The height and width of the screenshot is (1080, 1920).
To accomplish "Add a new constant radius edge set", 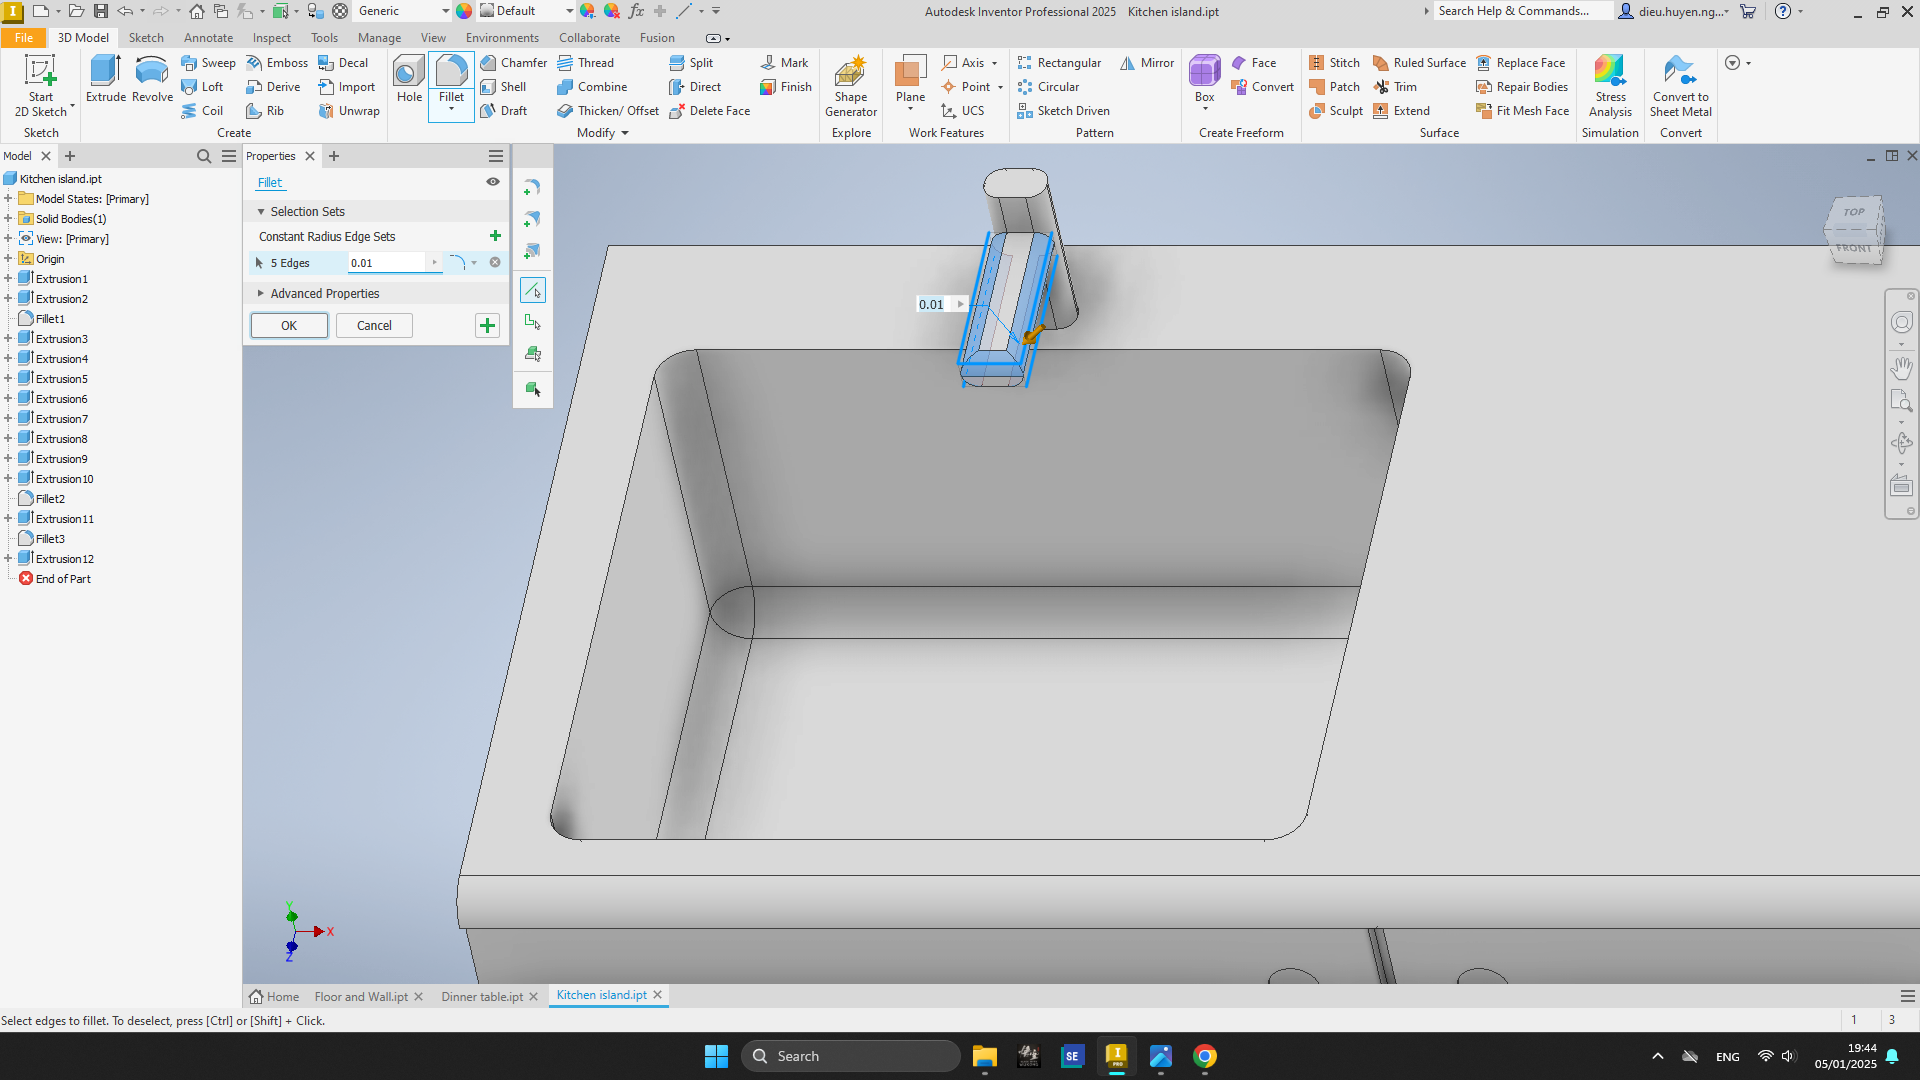I will click(x=495, y=236).
